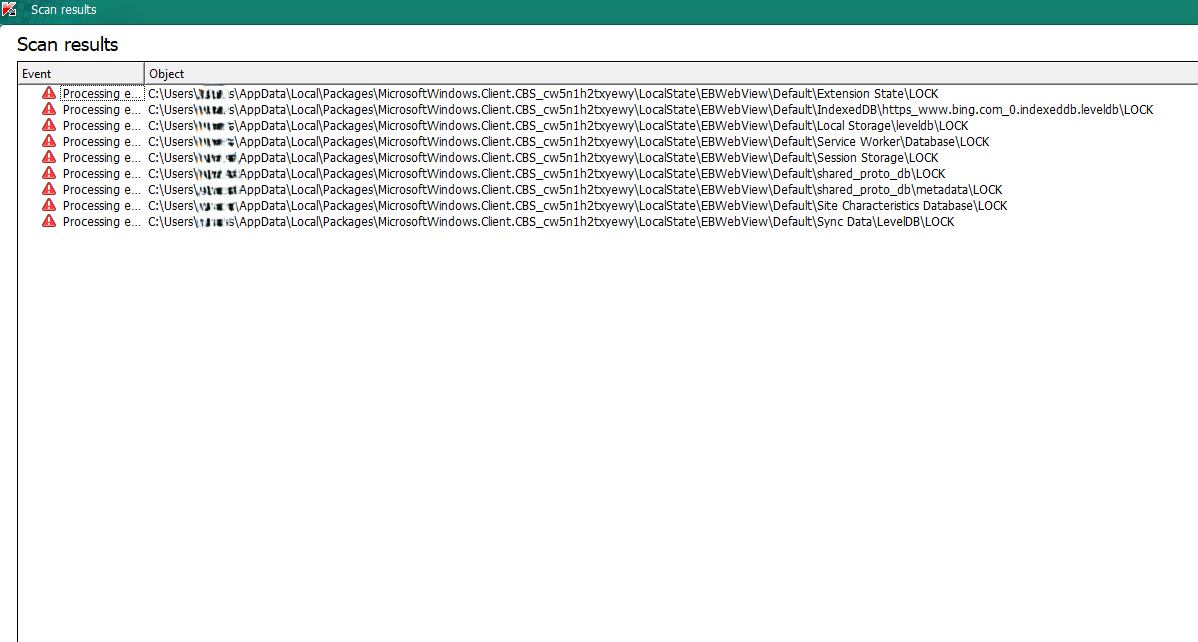Select the https_www.bing.com_0.indexeddb.leveldb path entry

(650, 110)
